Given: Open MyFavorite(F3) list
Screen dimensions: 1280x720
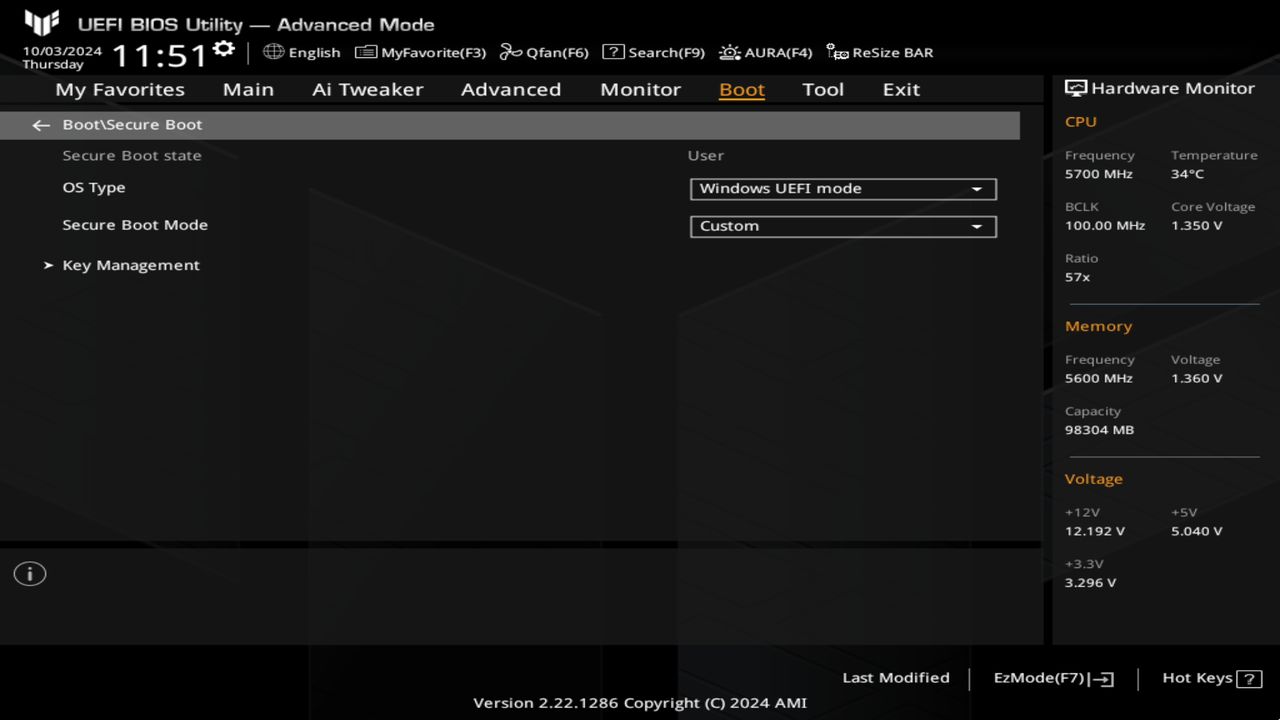Looking at the screenshot, I should (x=420, y=52).
